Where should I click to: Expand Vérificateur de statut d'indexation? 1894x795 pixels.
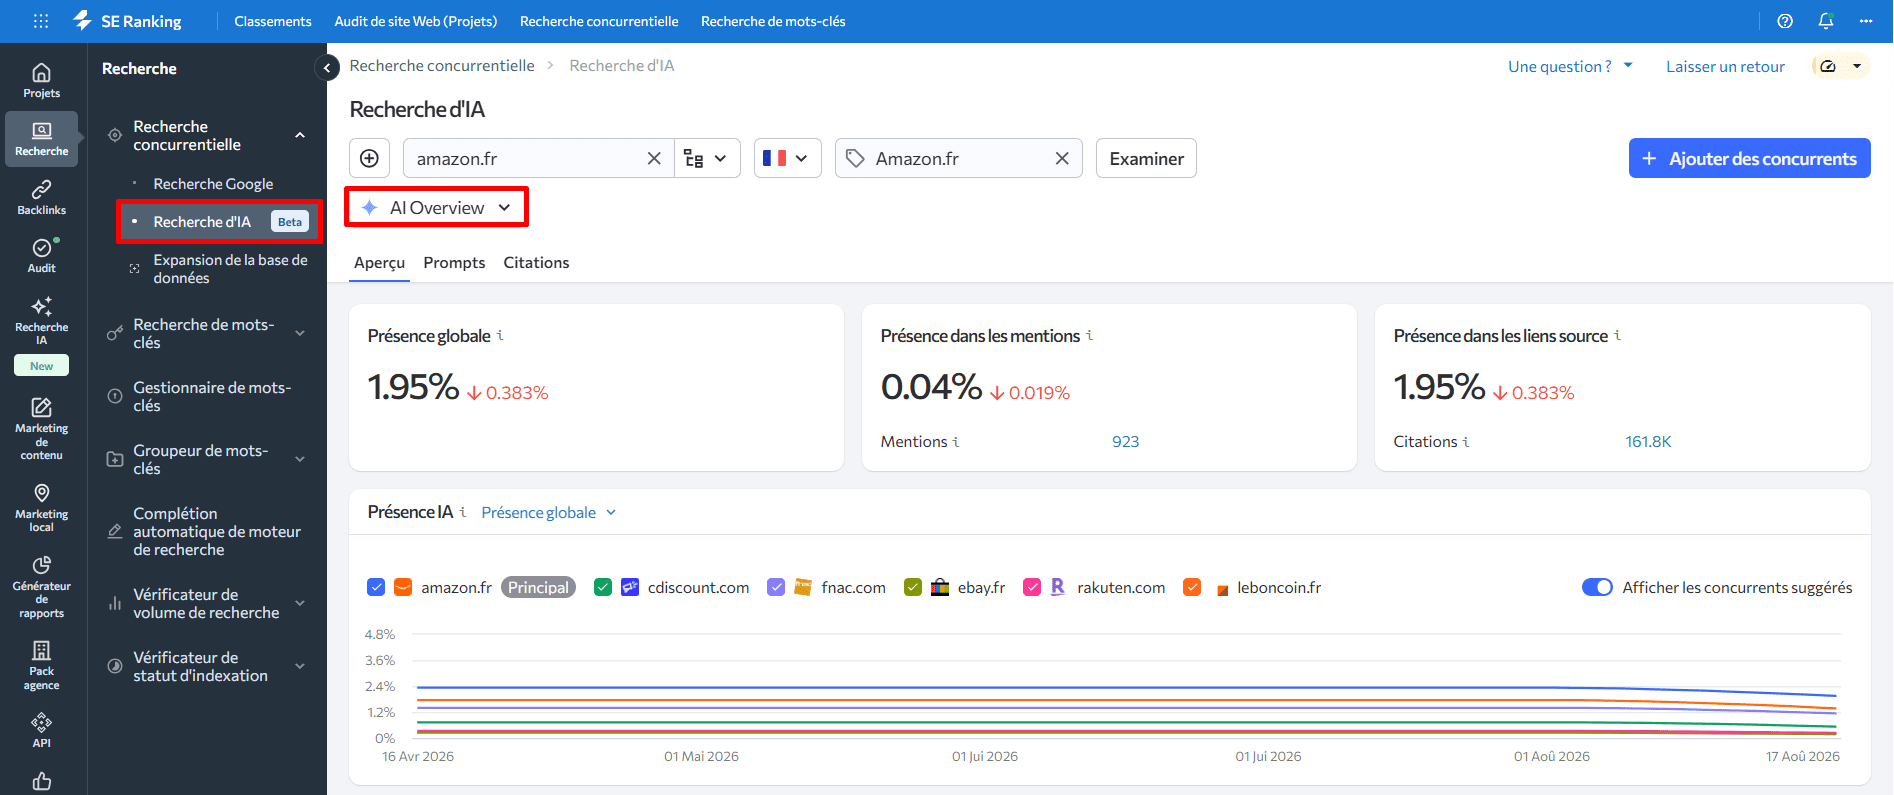tap(300, 666)
